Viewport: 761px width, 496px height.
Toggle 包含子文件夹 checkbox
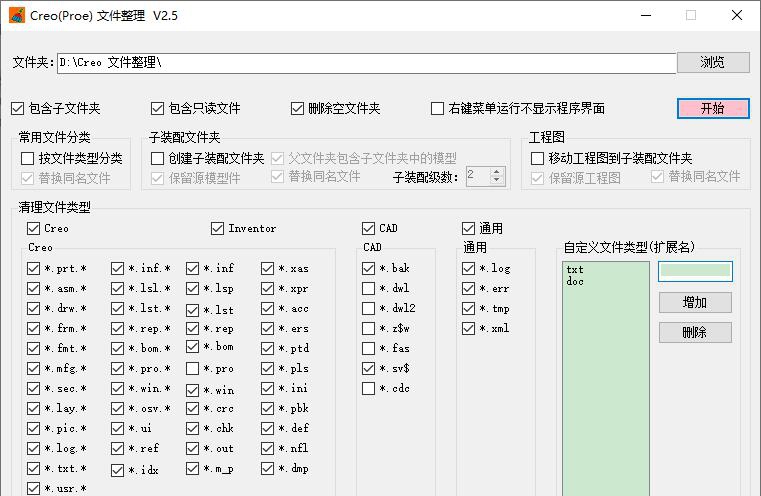click(17, 108)
